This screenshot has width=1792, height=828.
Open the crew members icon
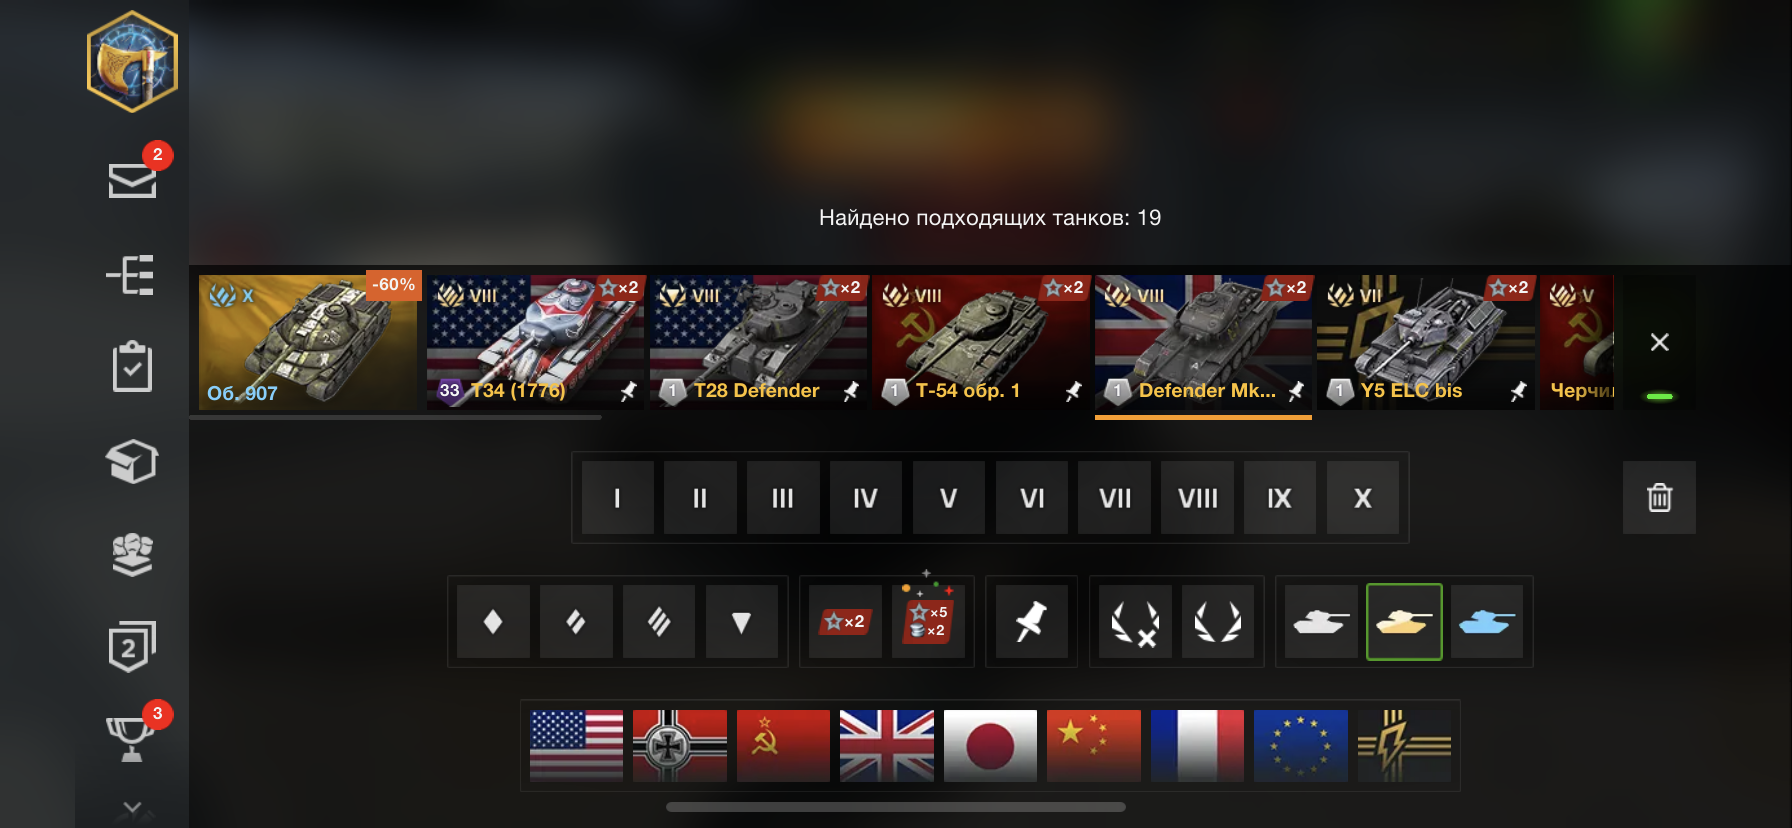point(132,554)
